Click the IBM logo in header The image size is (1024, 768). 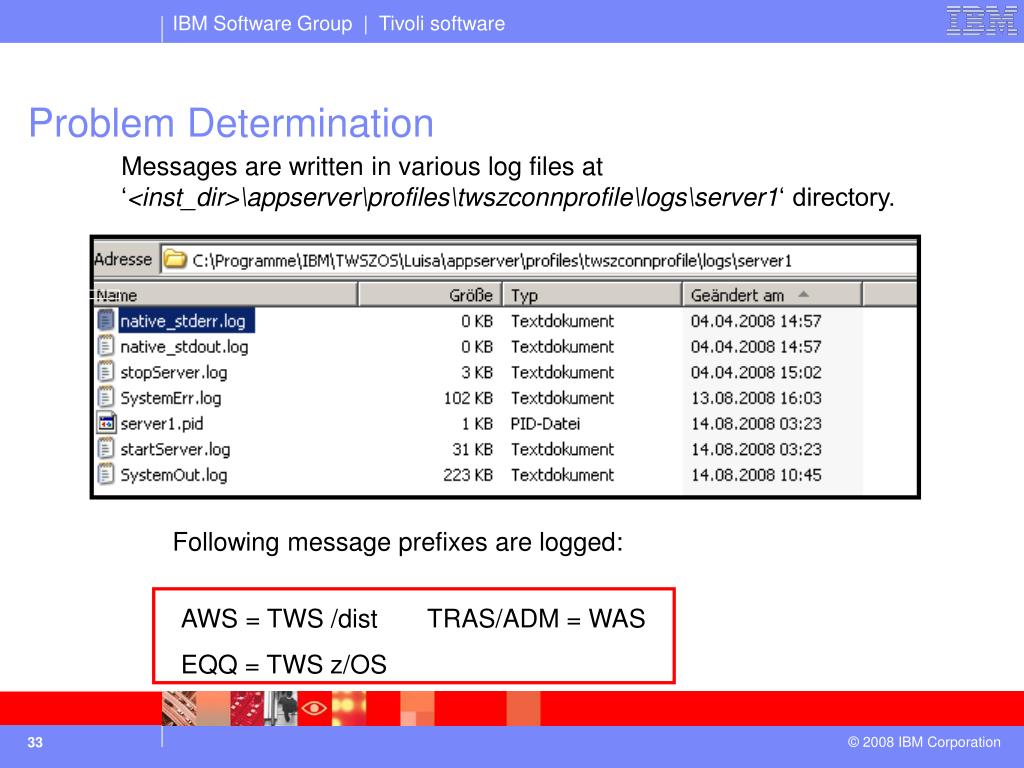point(981,20)
